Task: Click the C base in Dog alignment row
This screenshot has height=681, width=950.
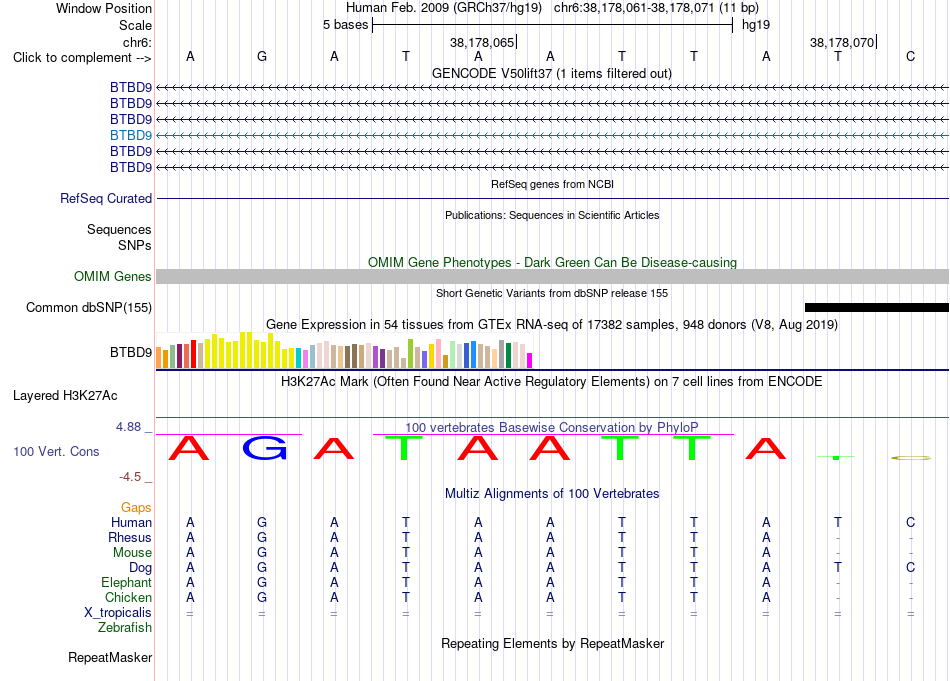Action: [x=910, y=567]
